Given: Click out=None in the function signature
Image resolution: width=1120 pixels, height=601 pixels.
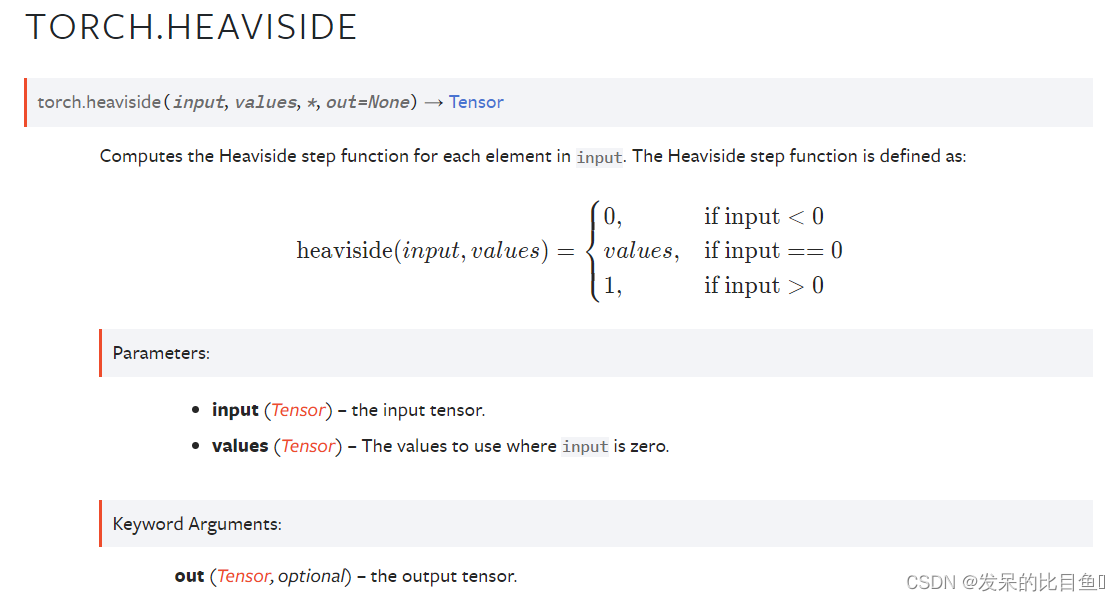Looking at the screenshot, I should (x=368, y=102).
